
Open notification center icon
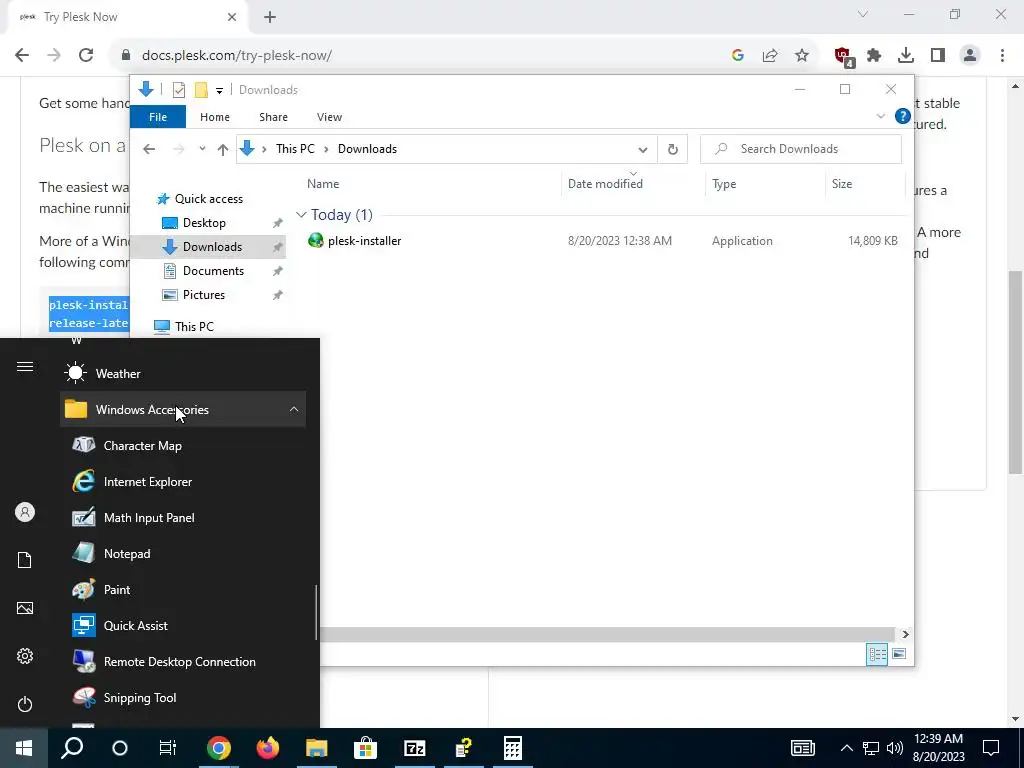pos(991,748)
